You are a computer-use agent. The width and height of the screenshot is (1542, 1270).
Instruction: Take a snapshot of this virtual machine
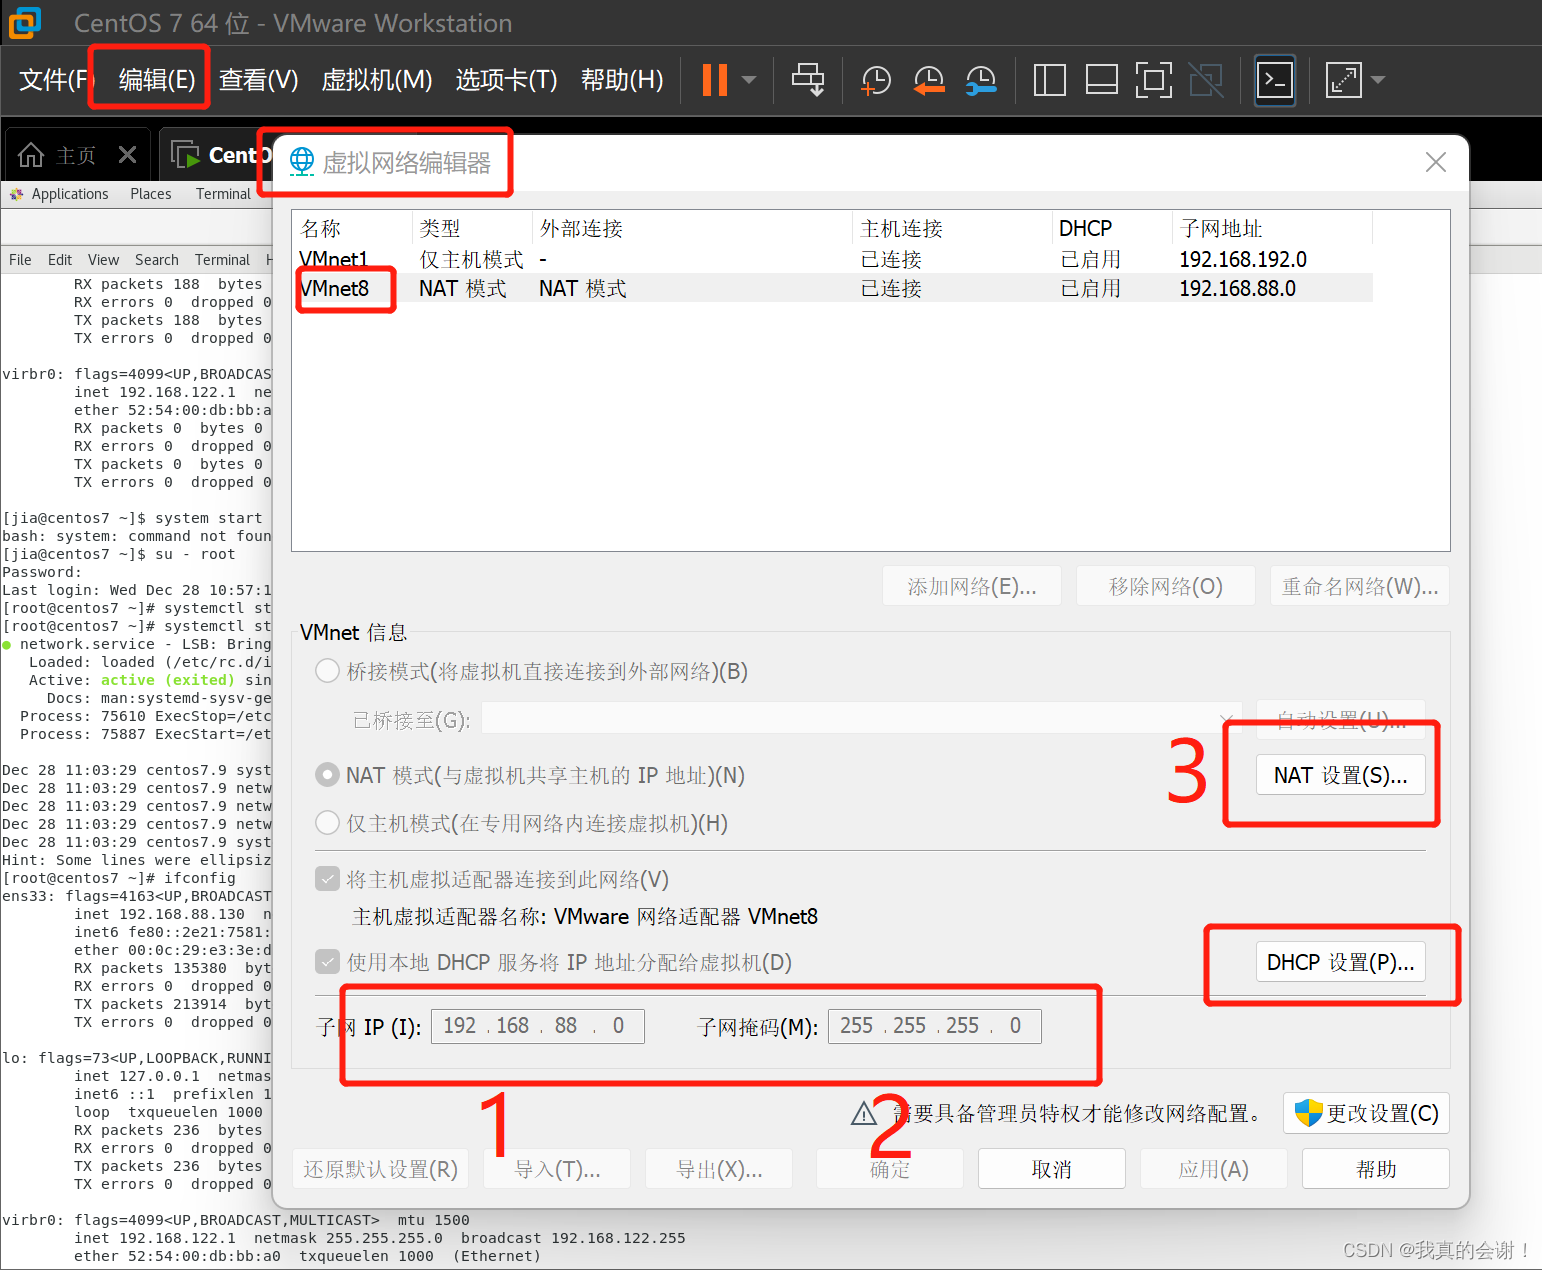(876, 80)
